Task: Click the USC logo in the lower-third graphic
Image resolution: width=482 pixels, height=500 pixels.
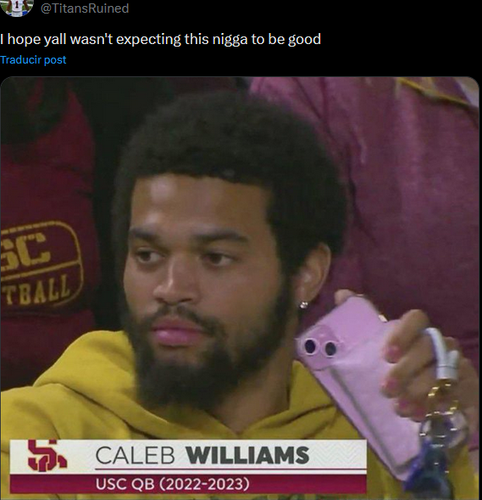Action: [47, 455]
